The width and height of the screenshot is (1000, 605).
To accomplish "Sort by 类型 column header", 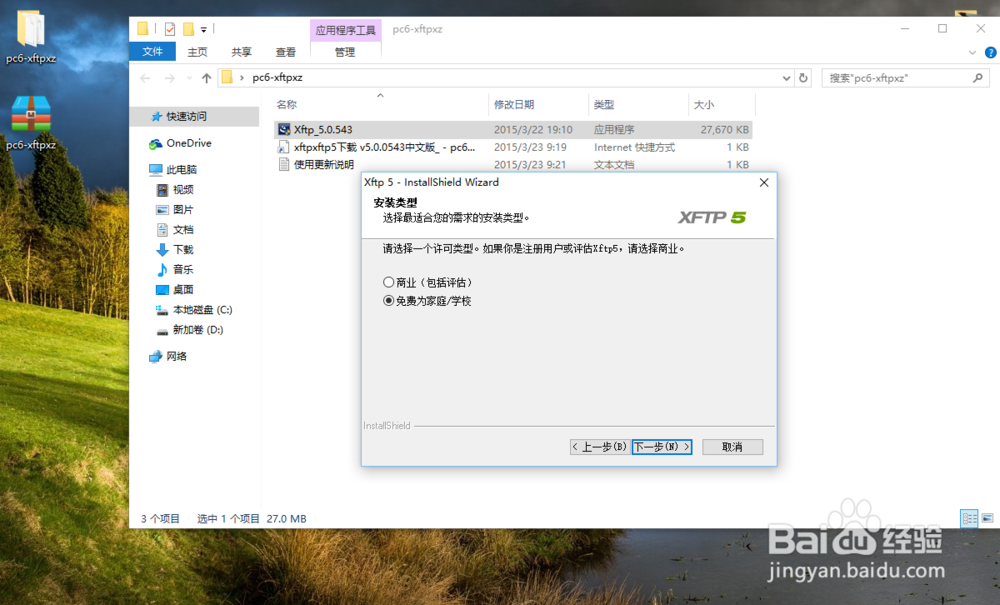I will [604, 105].
